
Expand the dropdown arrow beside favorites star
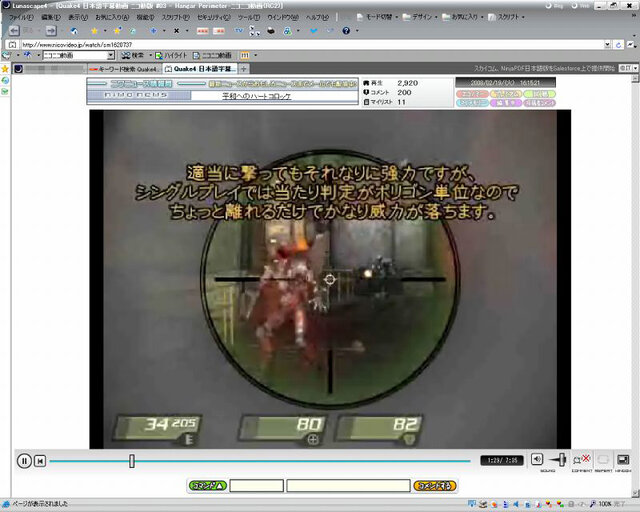pyautogui.click(x=105, y=31)
